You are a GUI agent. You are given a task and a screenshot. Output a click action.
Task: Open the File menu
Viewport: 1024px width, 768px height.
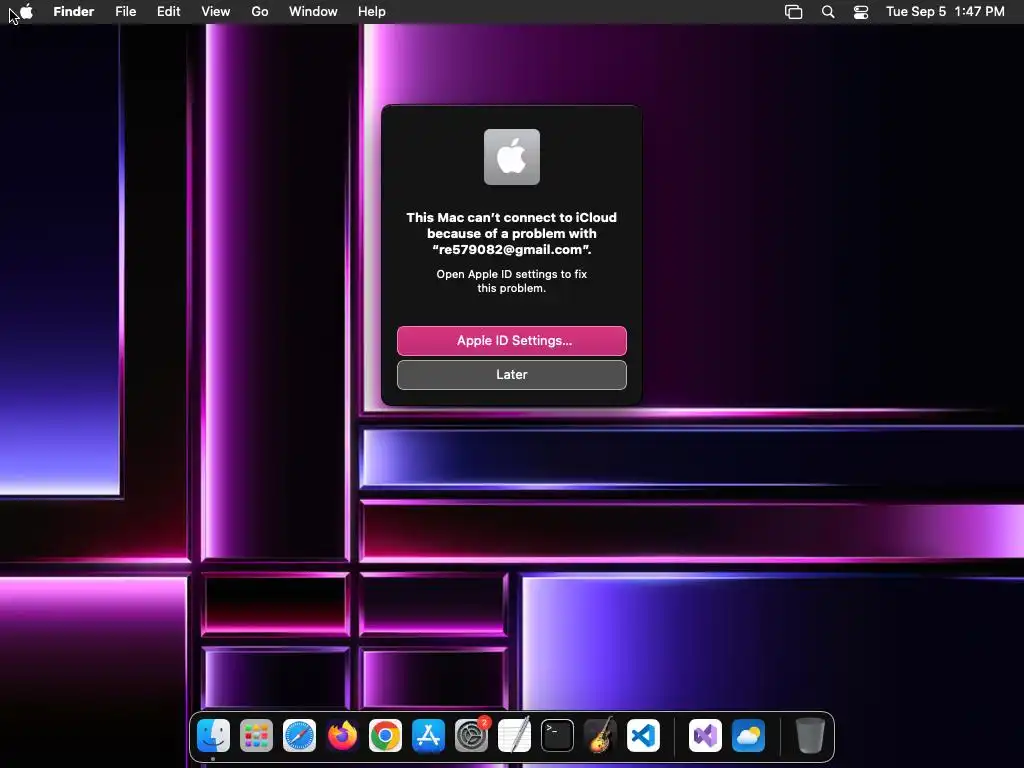pyautogui.click(x=125, y=12)
